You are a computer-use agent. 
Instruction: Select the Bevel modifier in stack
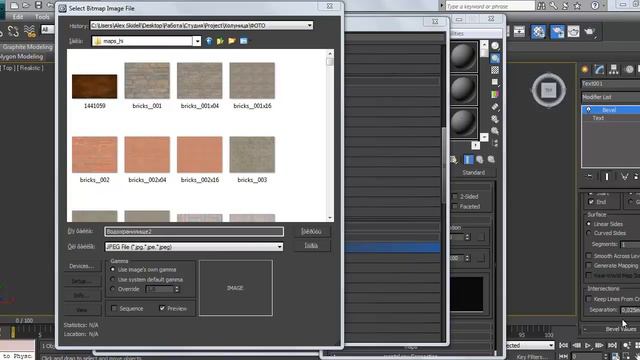(x=611, y=110)
